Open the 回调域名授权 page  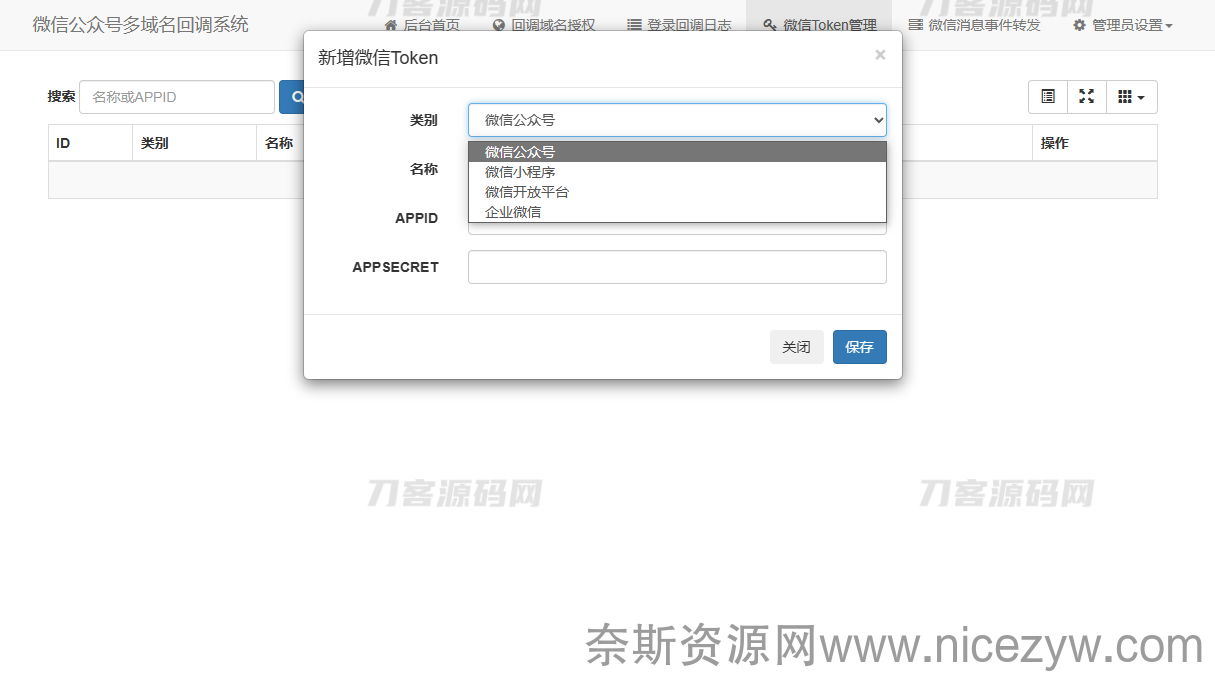543,25
